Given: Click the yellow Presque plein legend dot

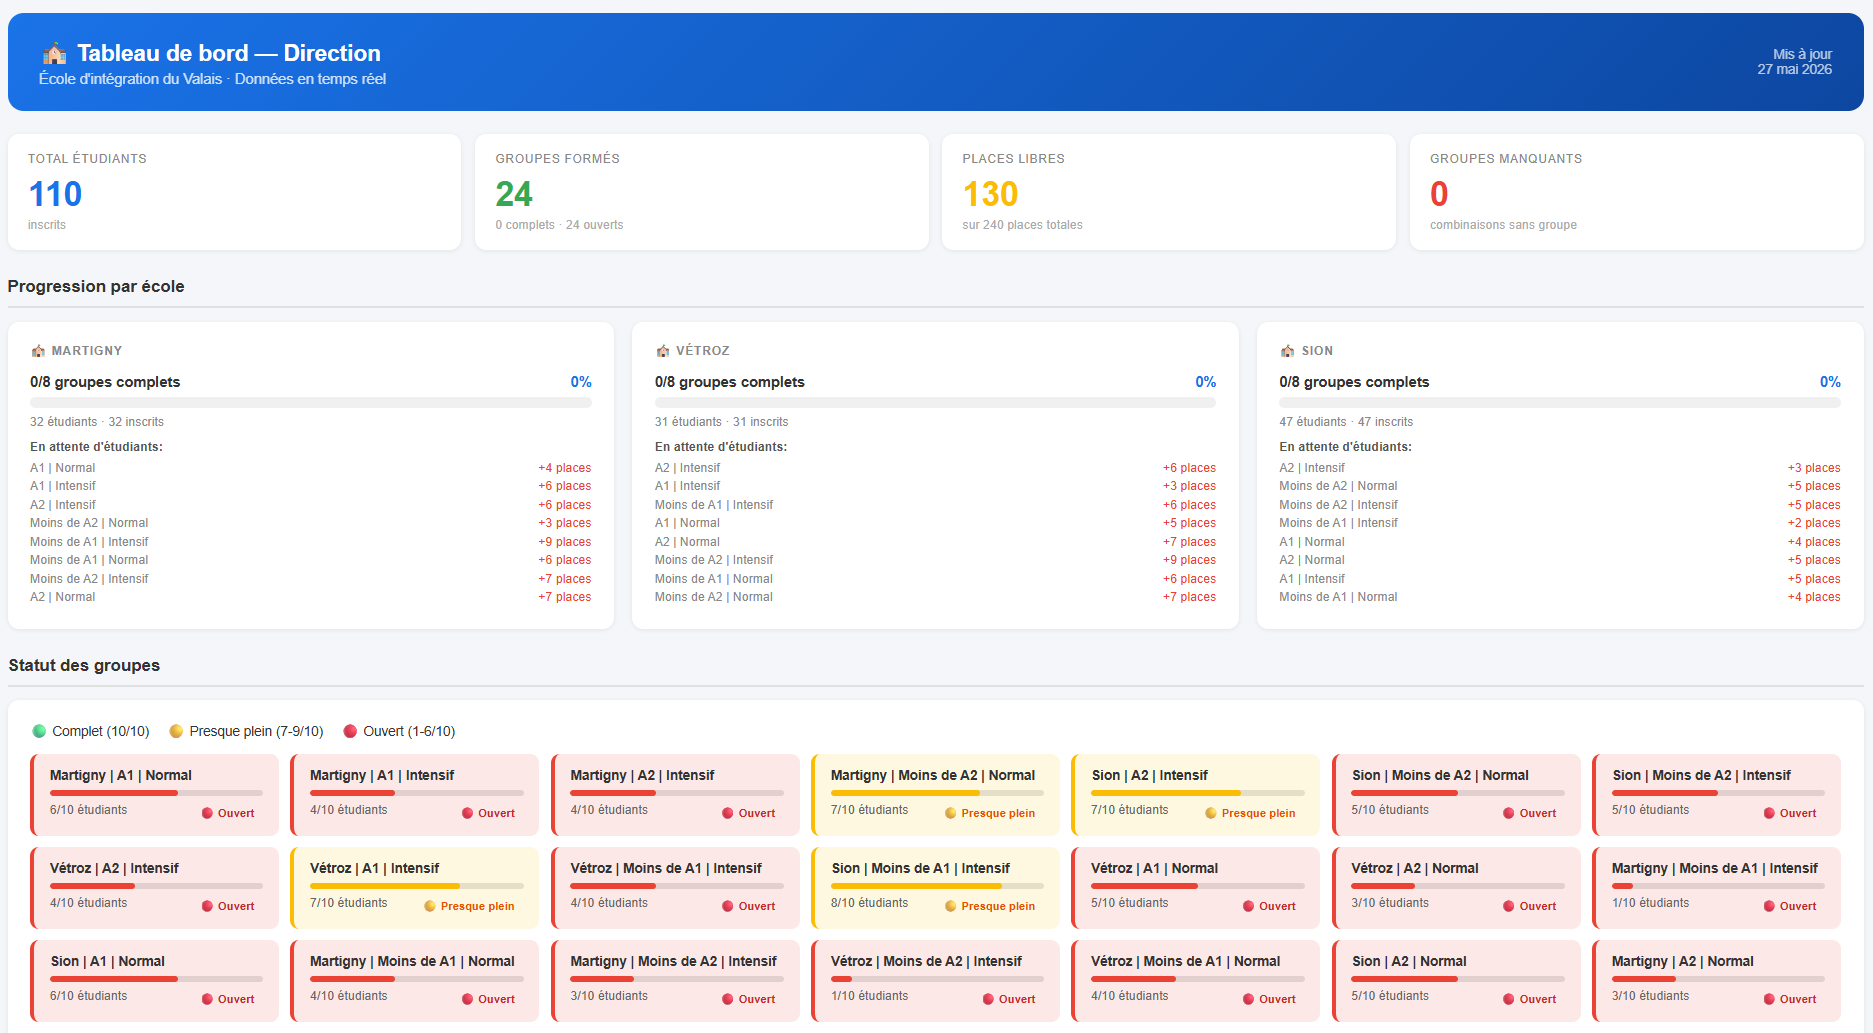Looking at the screenshot, I should click(176, 731).
